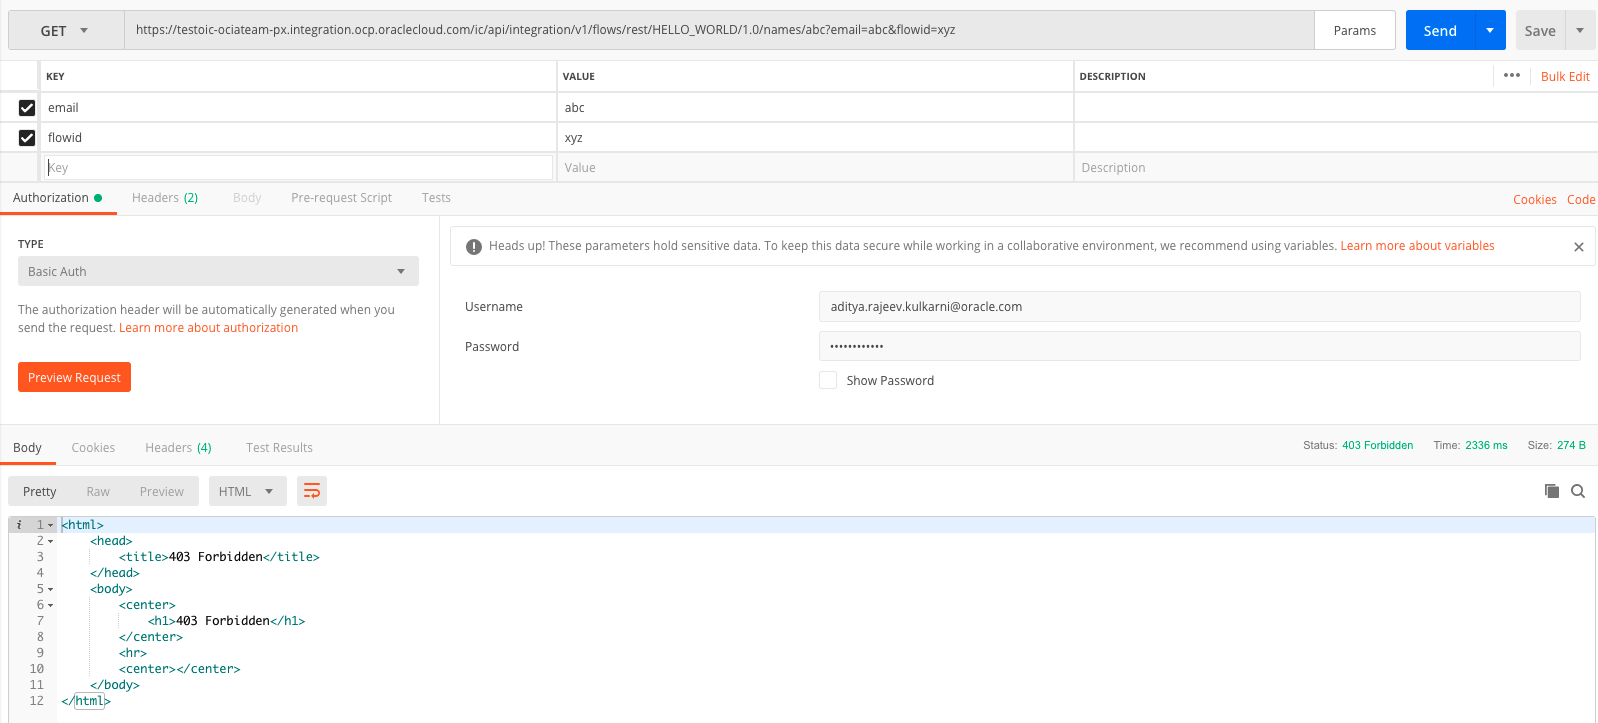Open the Send button dropdown arrow
This screenshot has height=723, width=1598.
point(1490,31)
